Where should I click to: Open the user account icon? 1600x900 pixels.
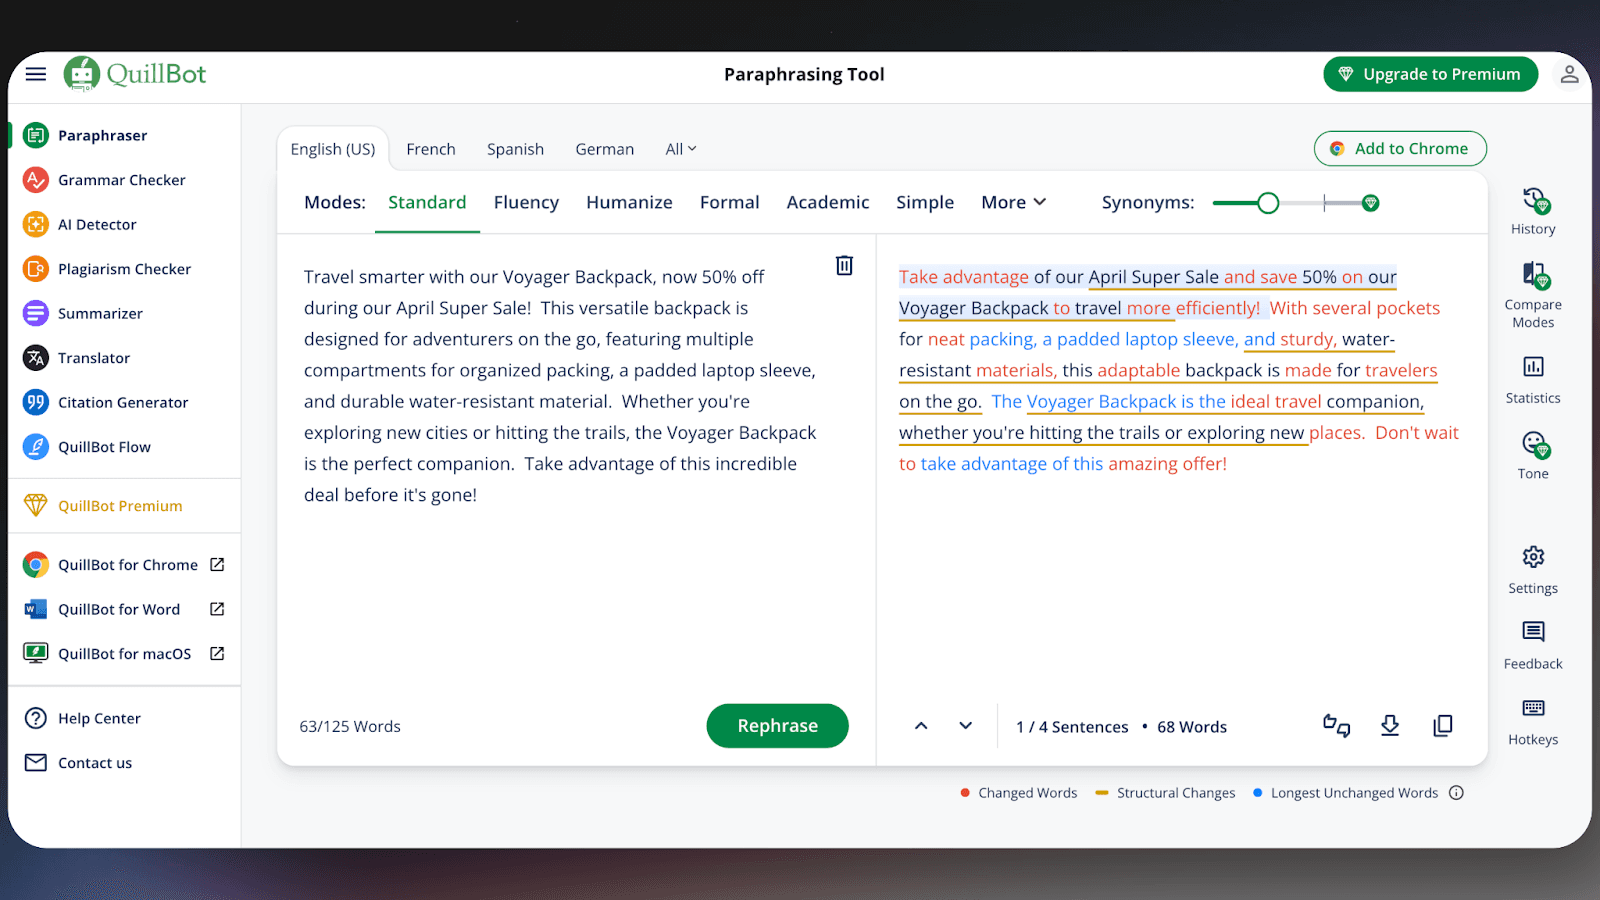coord(1569,74)
